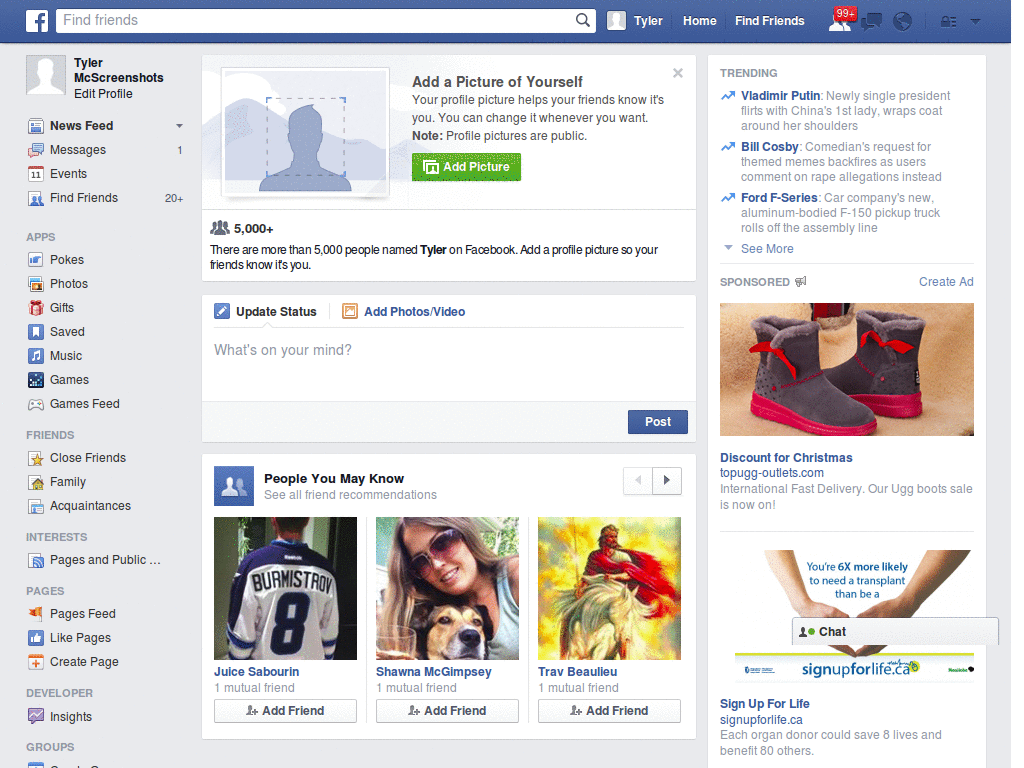Open the Chat bar
Viewport: 1024px width, 768px height.
click(x=895, y=632)
